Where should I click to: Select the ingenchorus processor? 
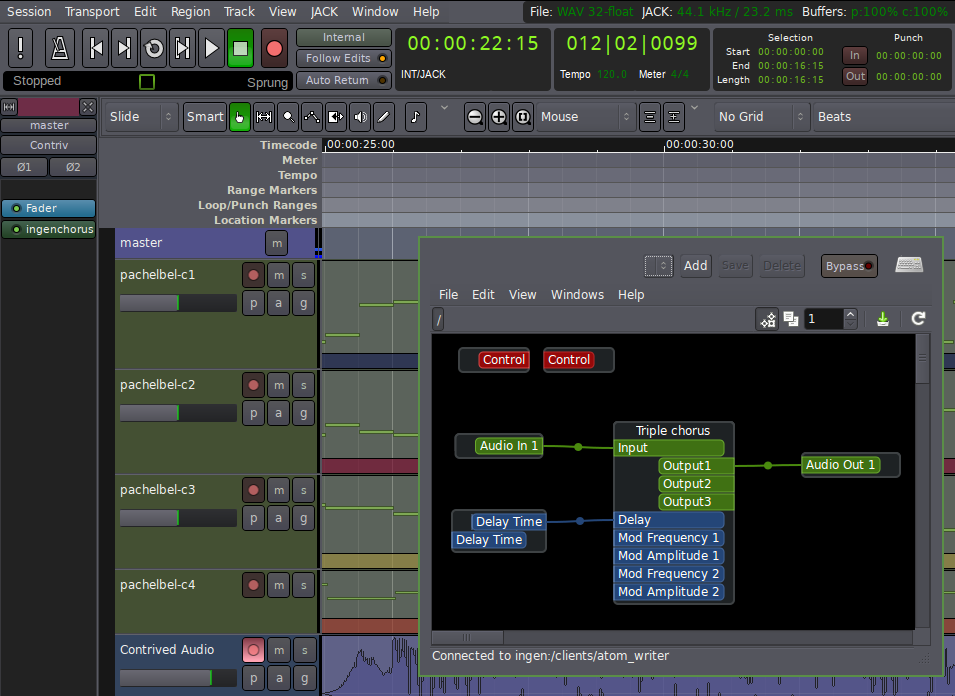49,230
